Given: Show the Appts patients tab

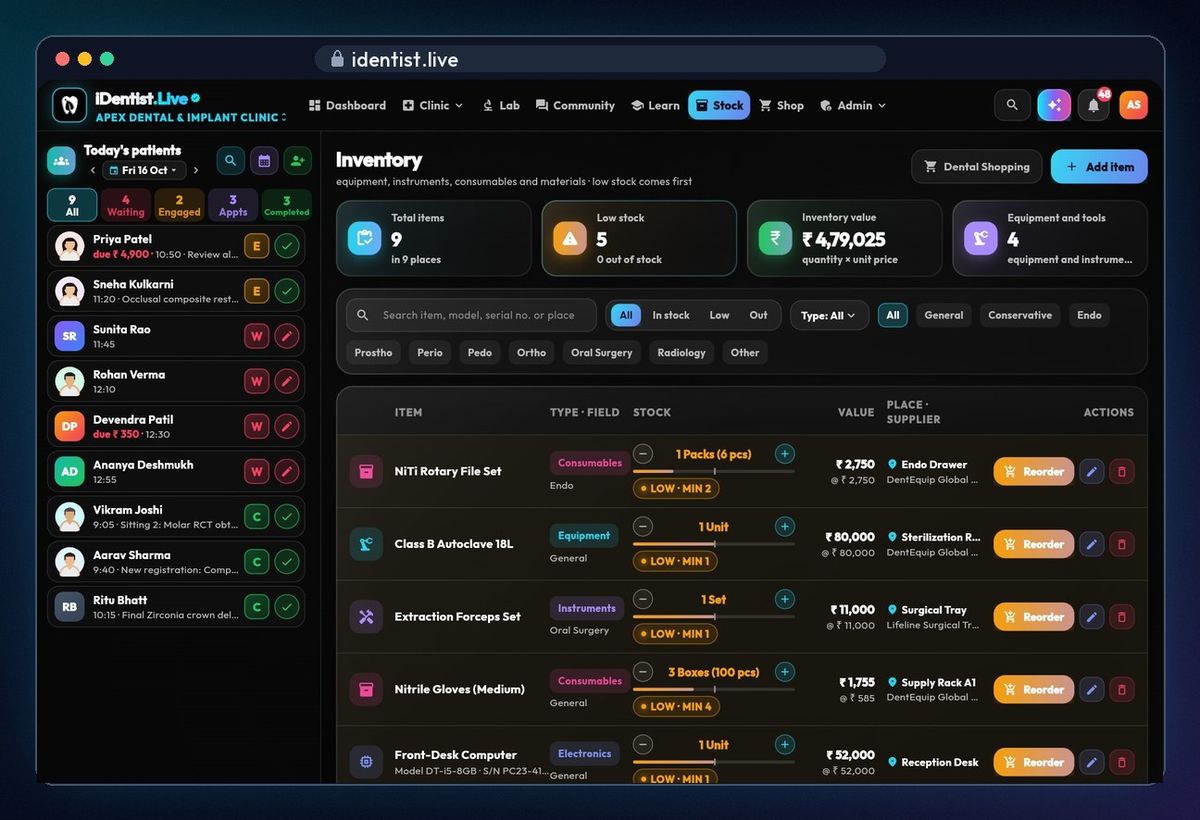Looking at the screenshot, I should (x=233, y=205).
